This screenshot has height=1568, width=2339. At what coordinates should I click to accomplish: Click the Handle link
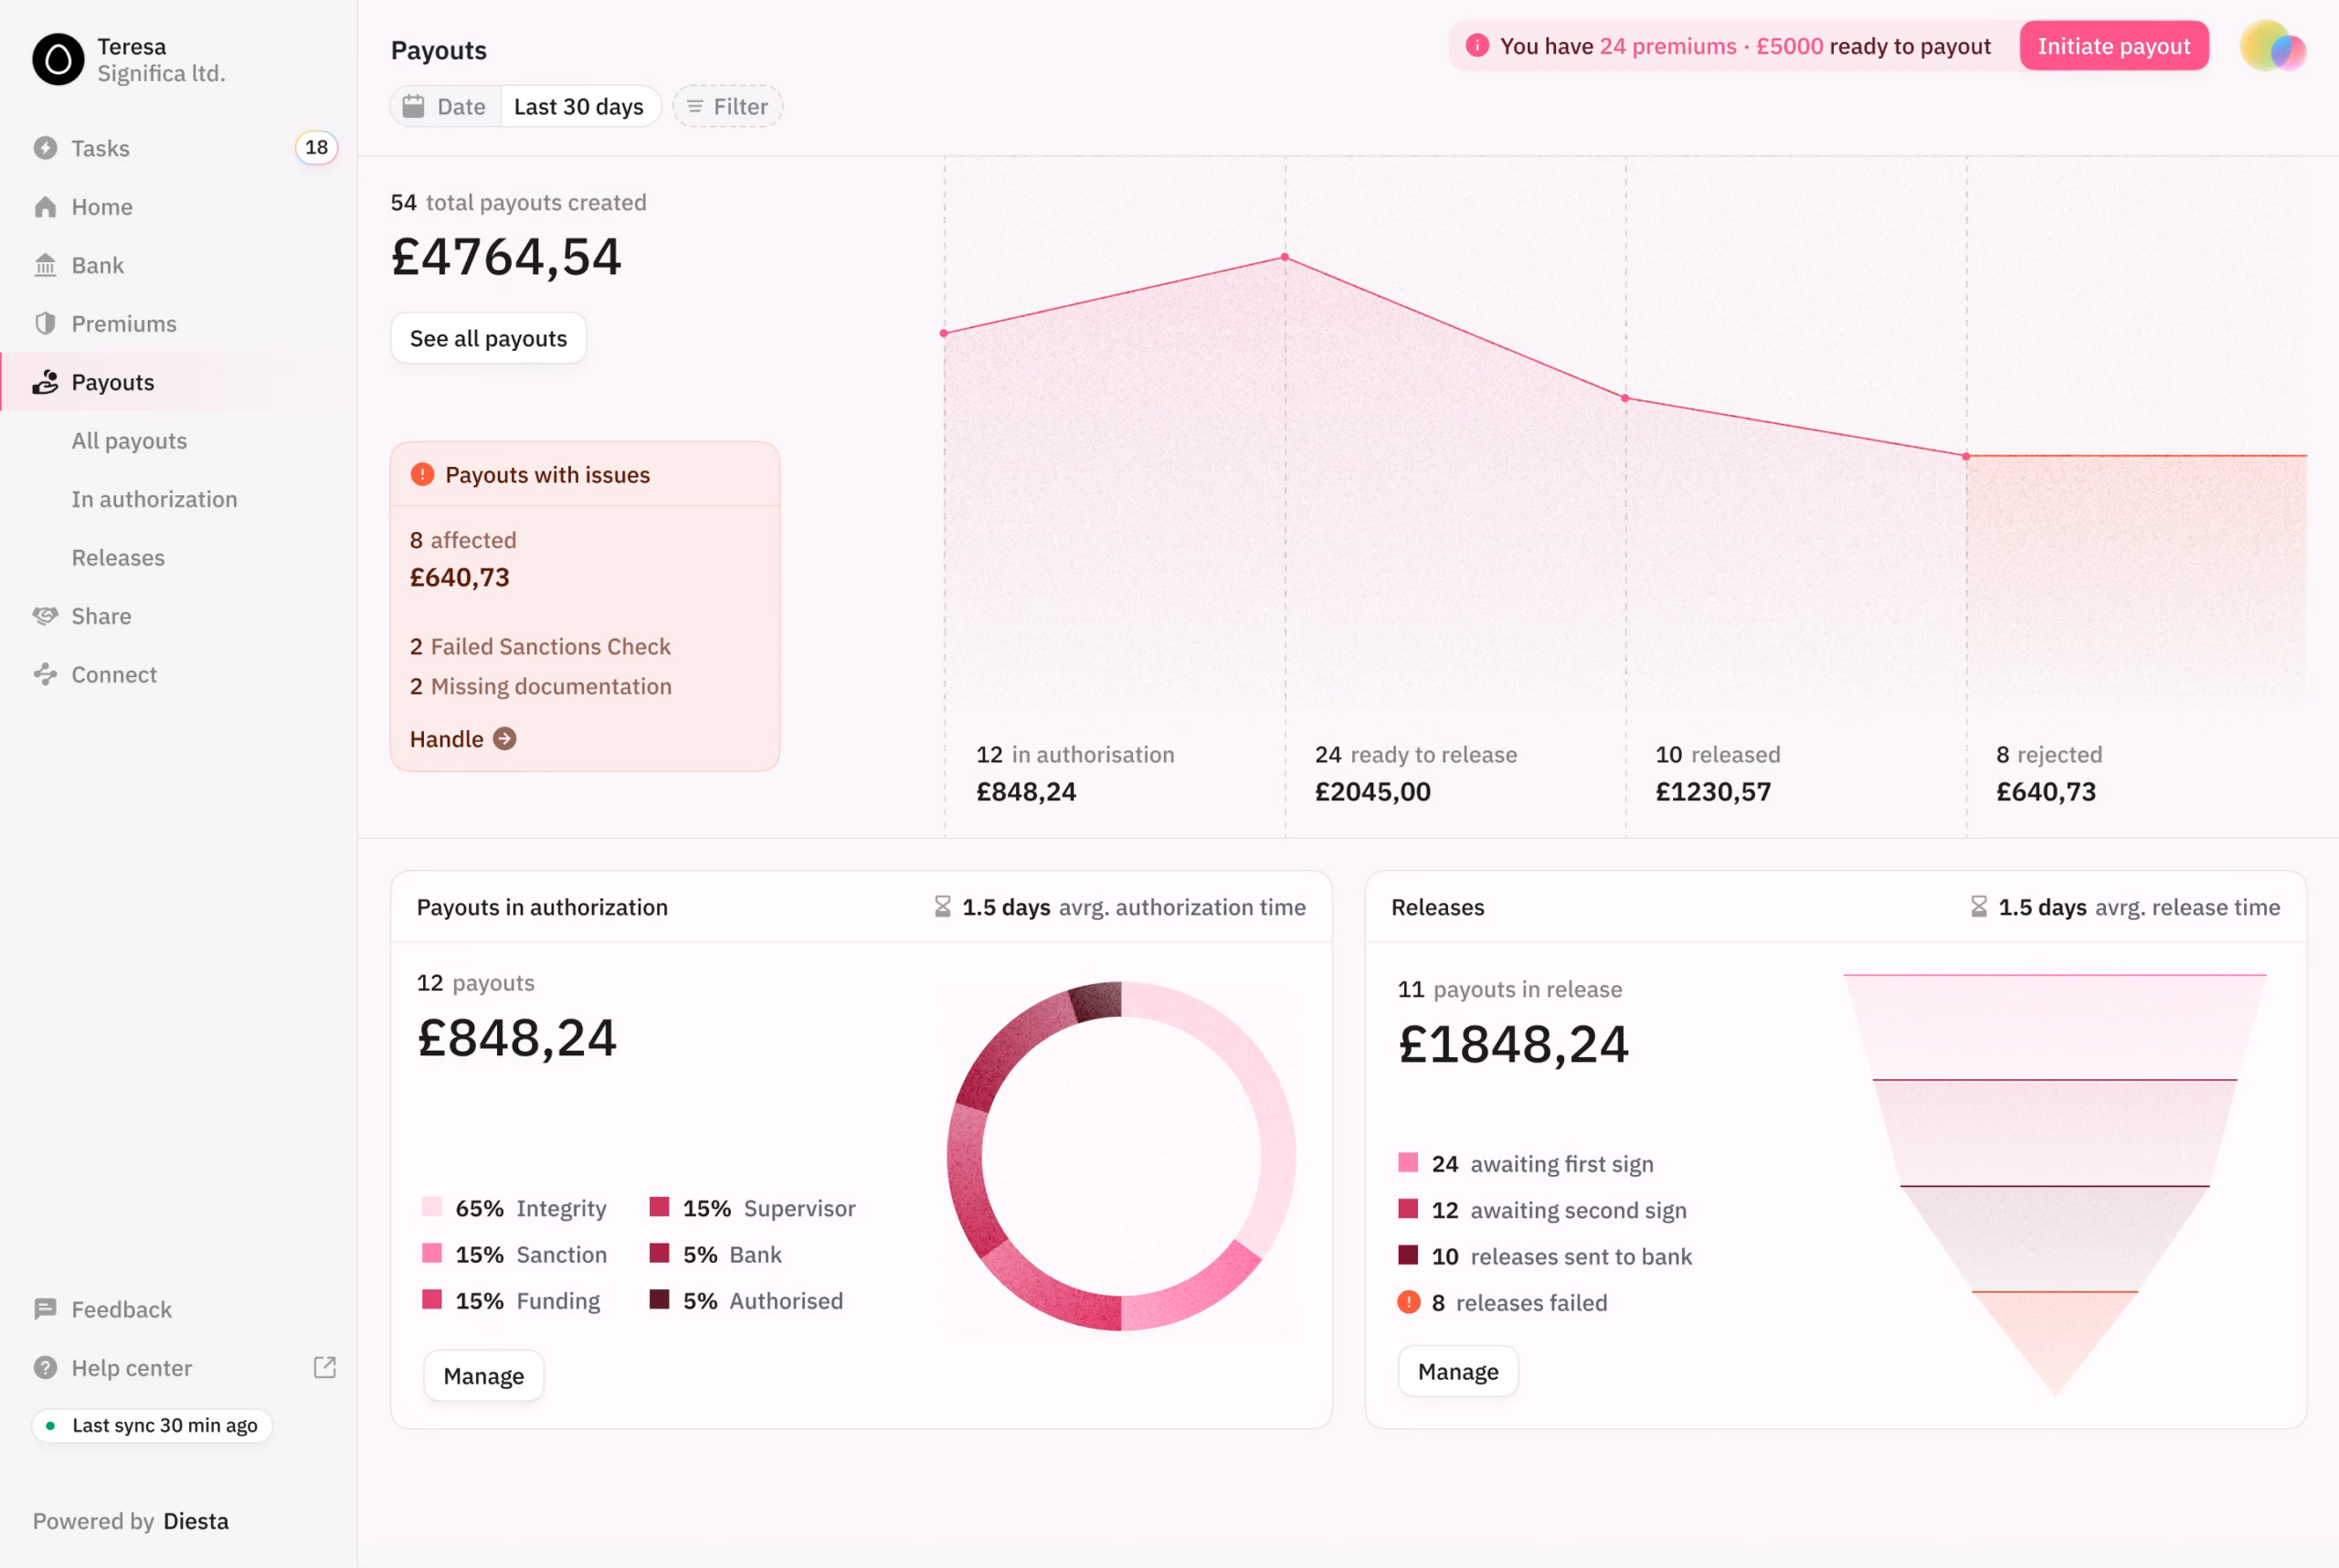point(463,739)
